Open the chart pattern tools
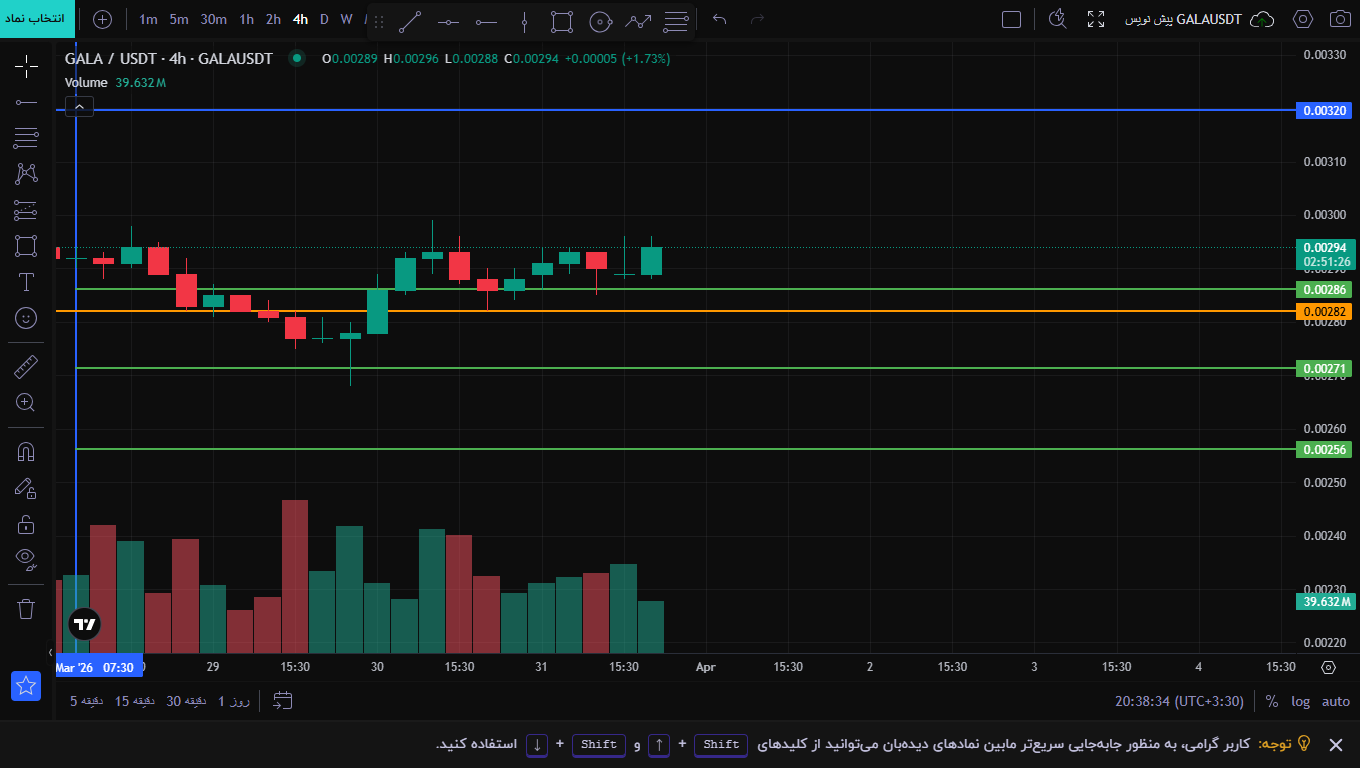Image resolution: width=1360 pixels, height=768 pixels. click(26, 174)
